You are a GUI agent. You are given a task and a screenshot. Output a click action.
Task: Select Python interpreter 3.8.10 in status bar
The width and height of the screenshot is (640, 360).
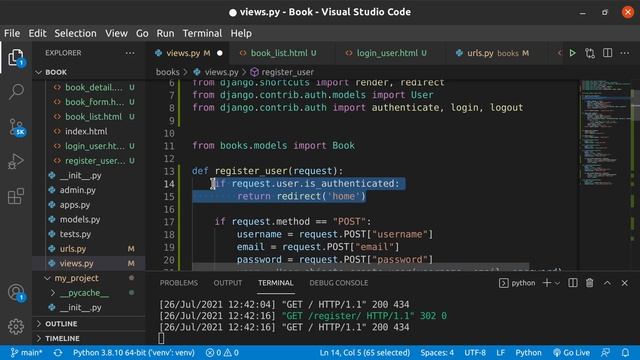point(134,353)
